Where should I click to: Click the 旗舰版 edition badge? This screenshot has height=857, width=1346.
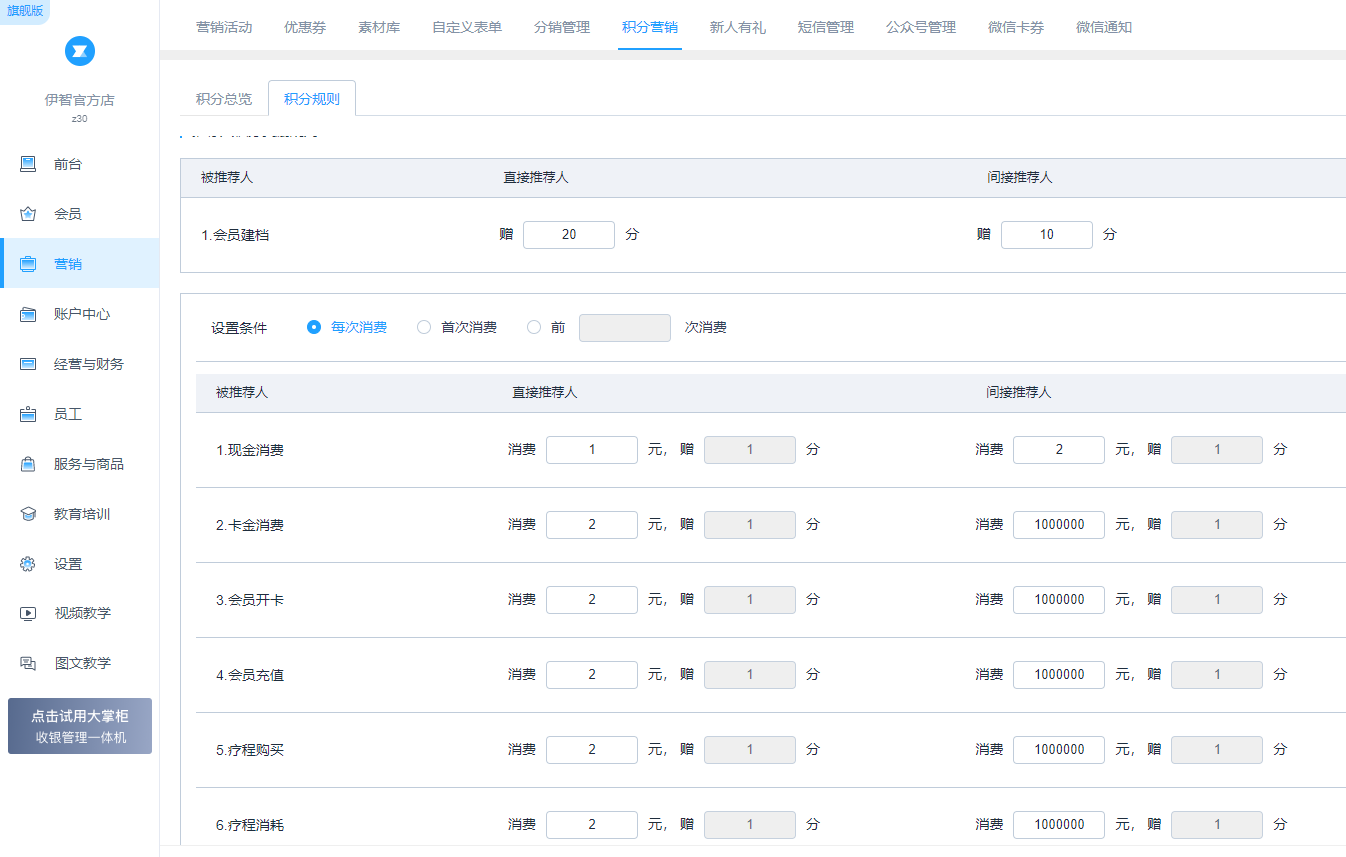pos(24,11)
